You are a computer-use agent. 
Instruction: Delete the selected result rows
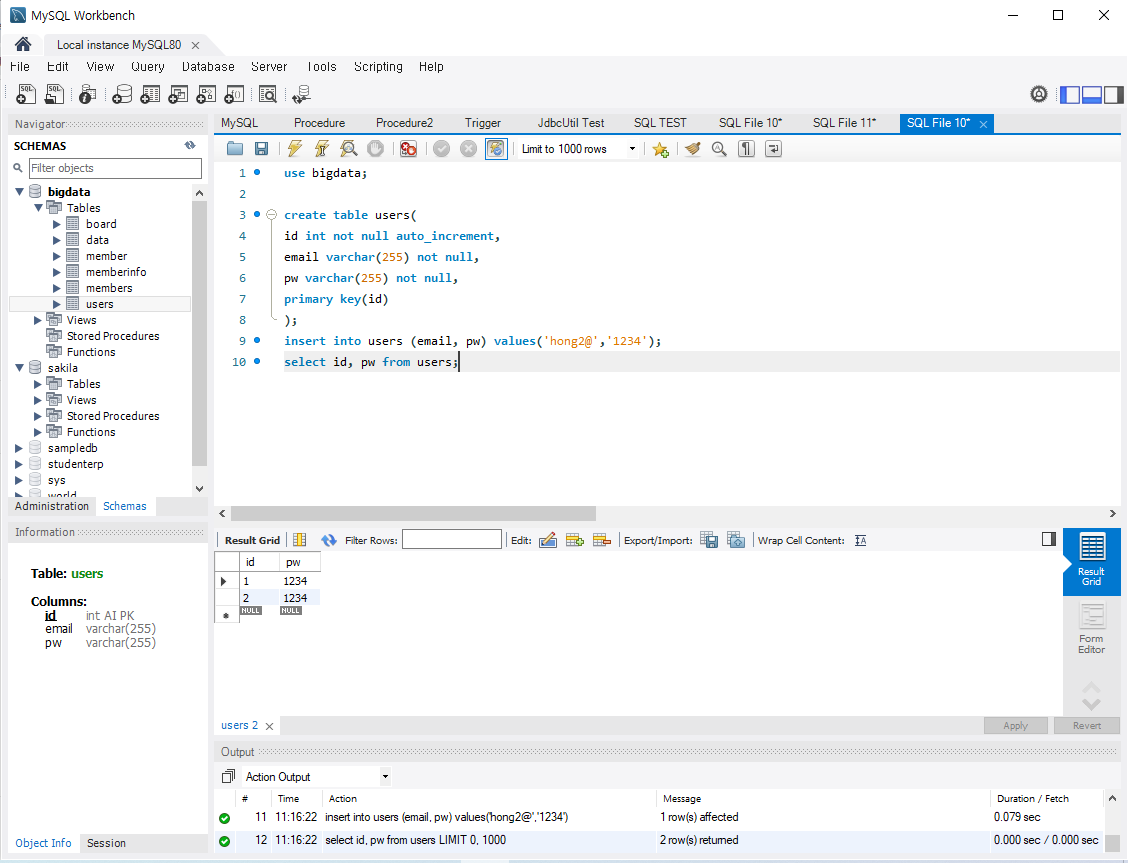(602, 540)
